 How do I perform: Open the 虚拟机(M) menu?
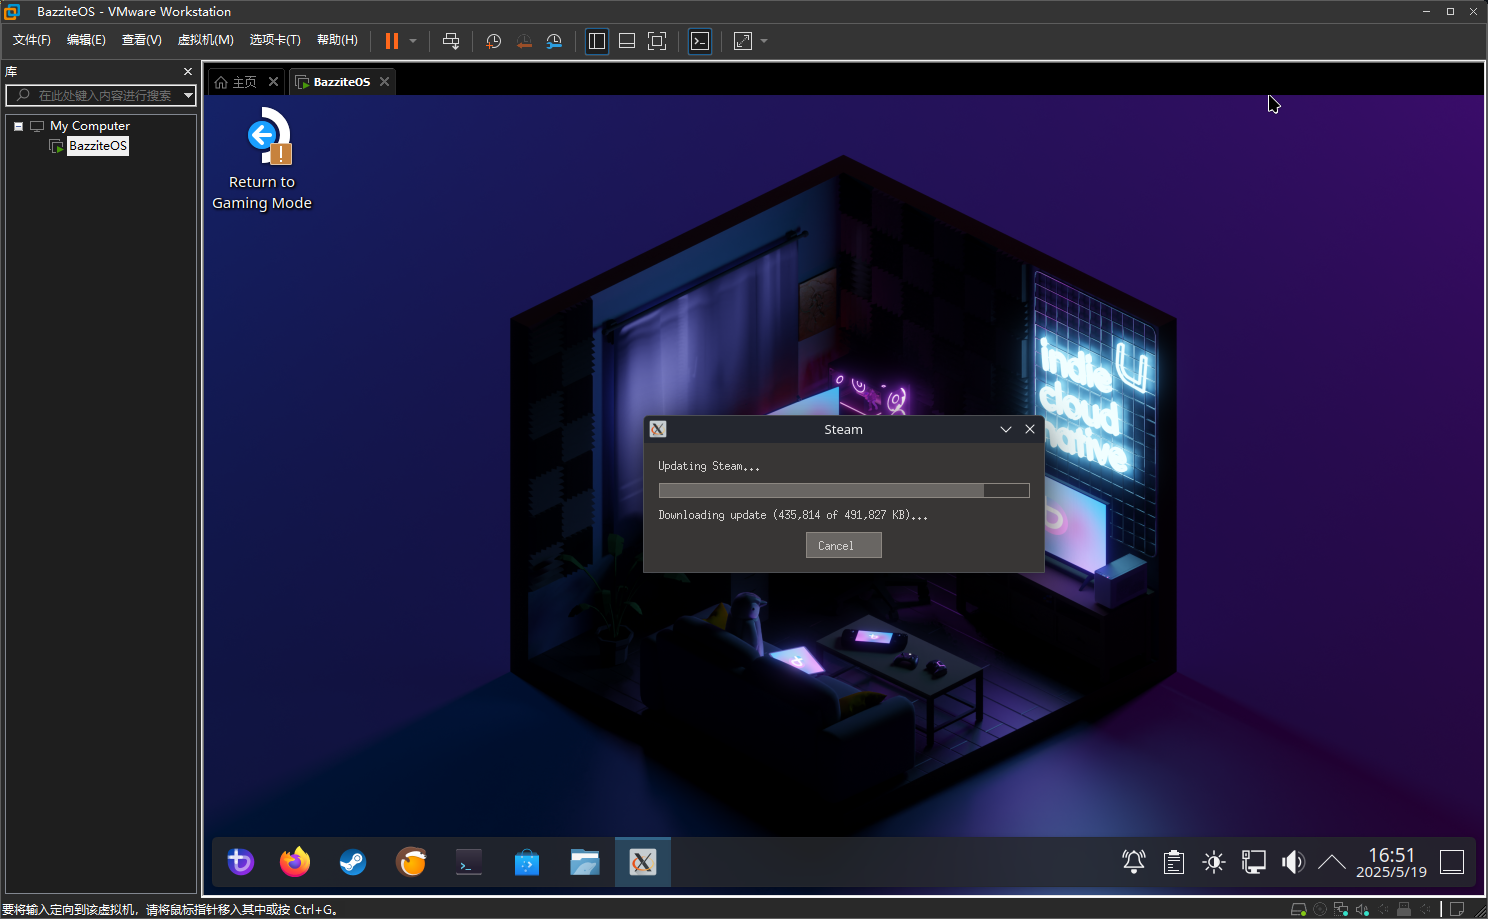[x=205, y=40]
